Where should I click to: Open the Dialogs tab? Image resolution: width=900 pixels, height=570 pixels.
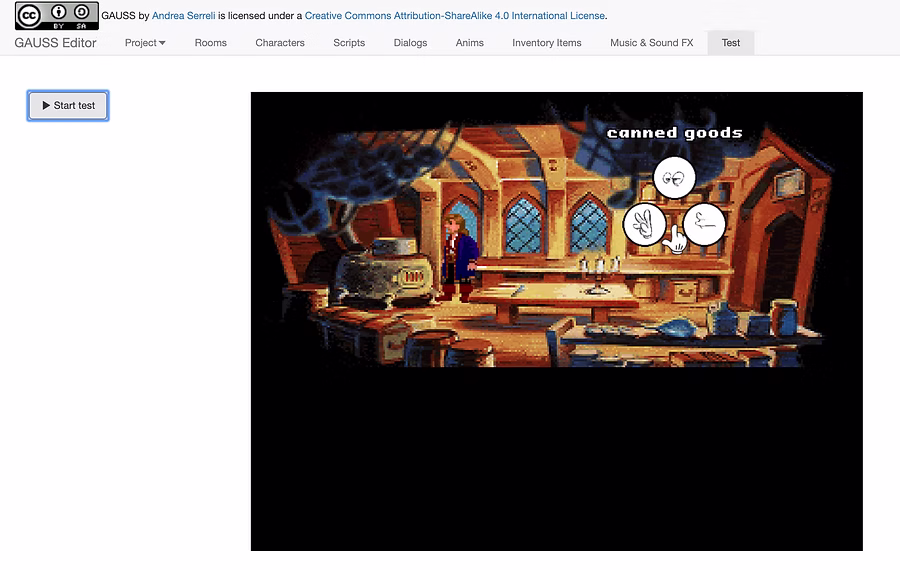pos(410,42)
